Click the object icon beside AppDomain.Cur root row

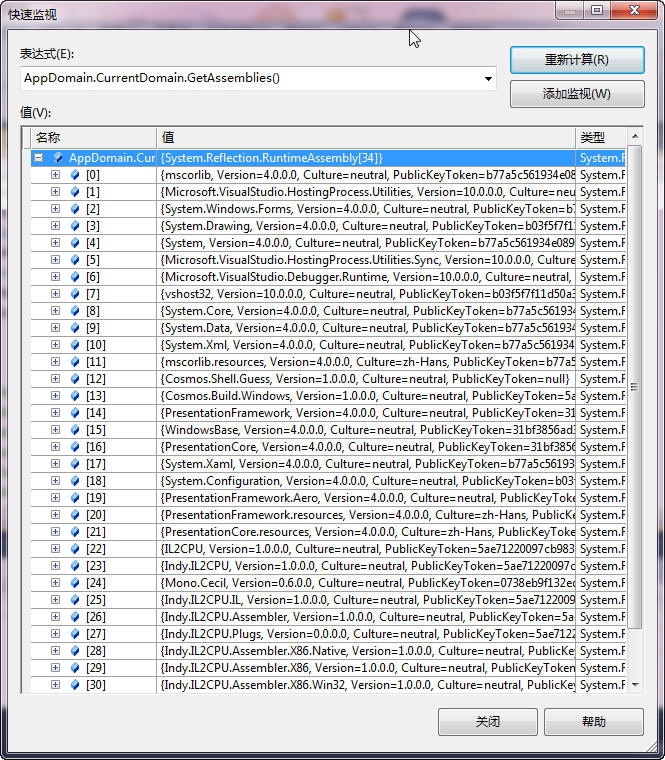point(58,158)
